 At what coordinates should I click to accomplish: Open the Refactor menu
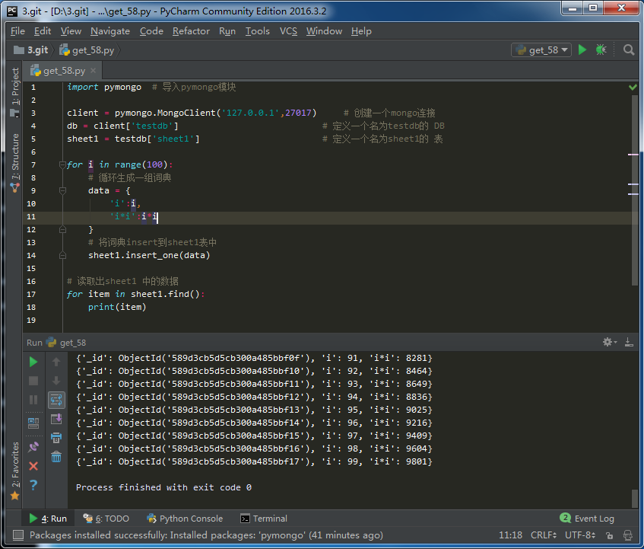tap(191, 31)
